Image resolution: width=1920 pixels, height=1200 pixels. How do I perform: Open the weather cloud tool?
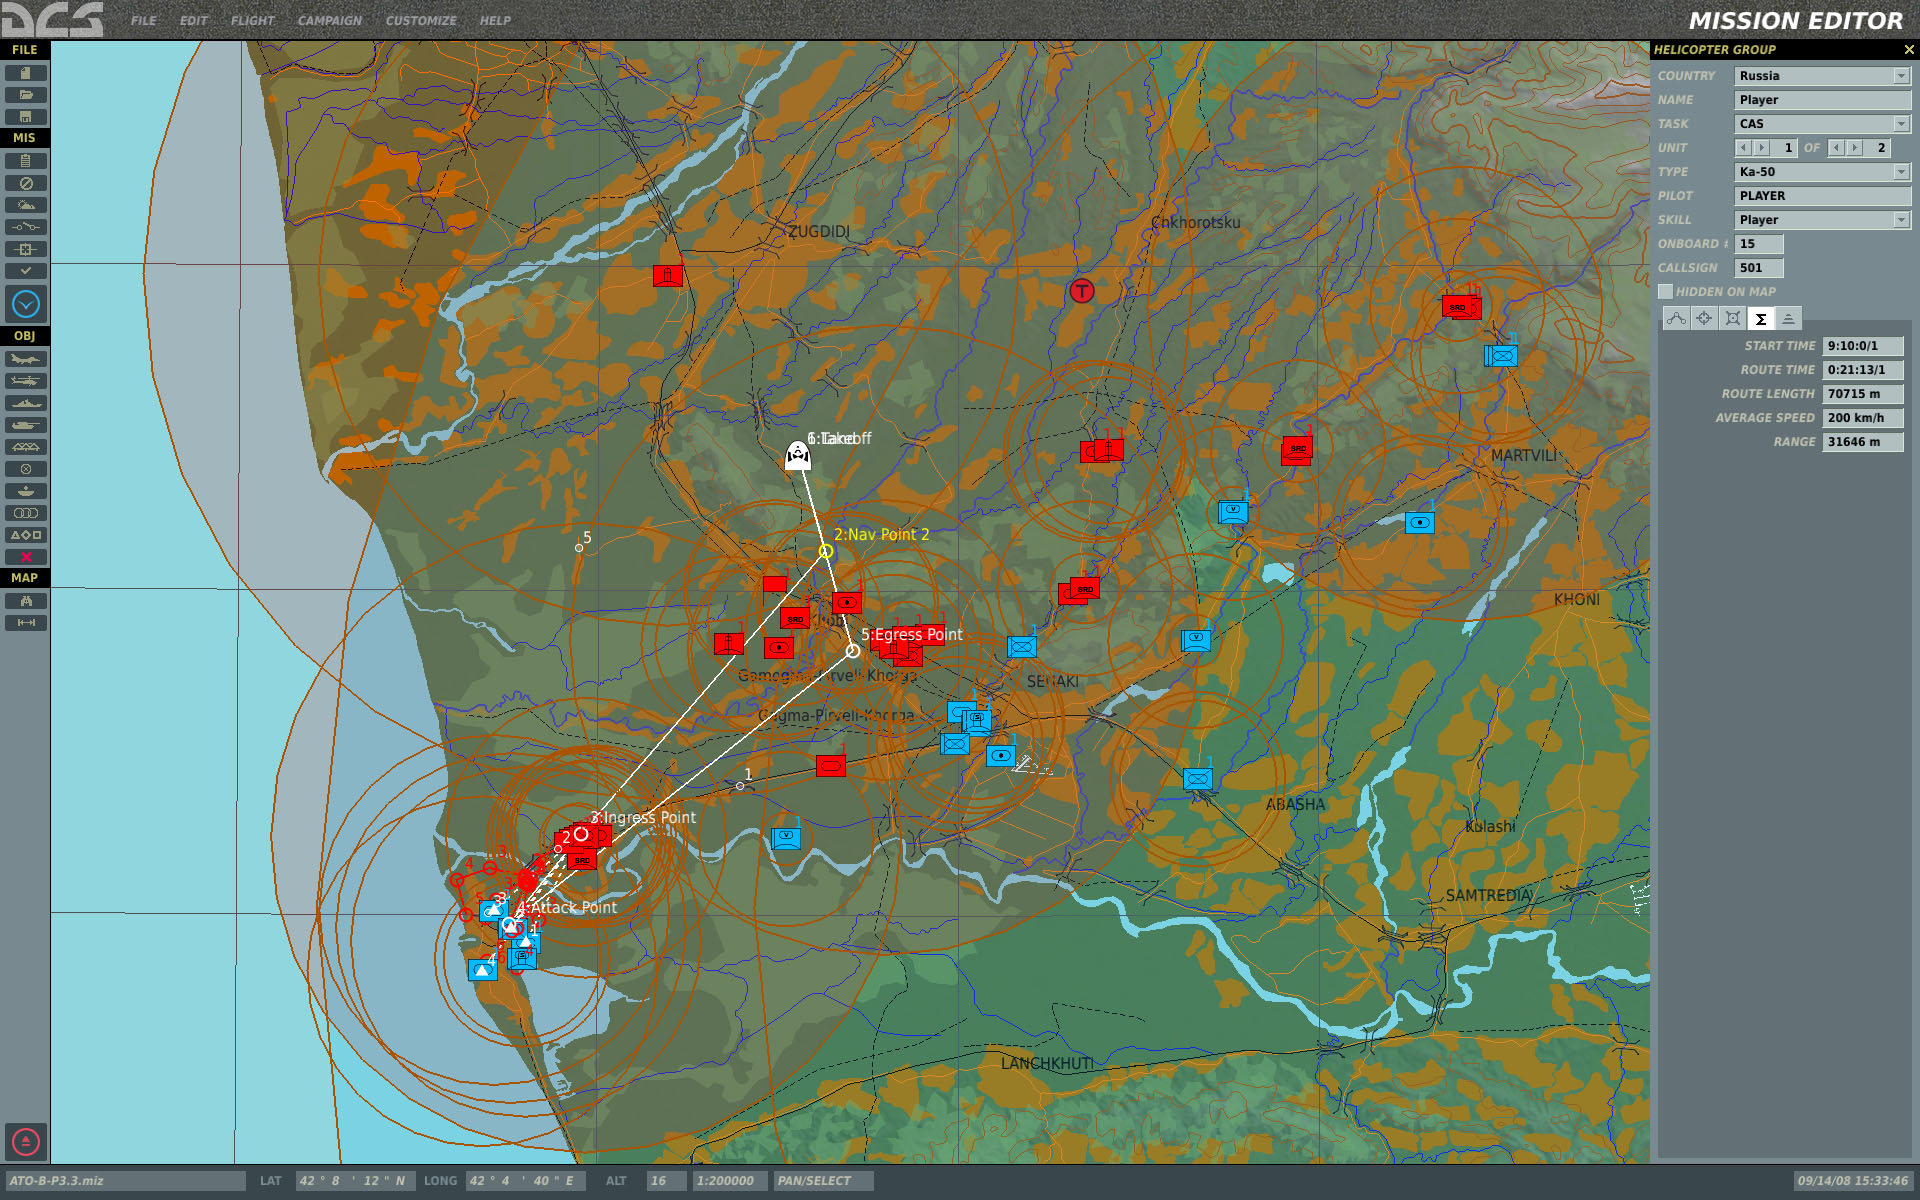[26, 205]
